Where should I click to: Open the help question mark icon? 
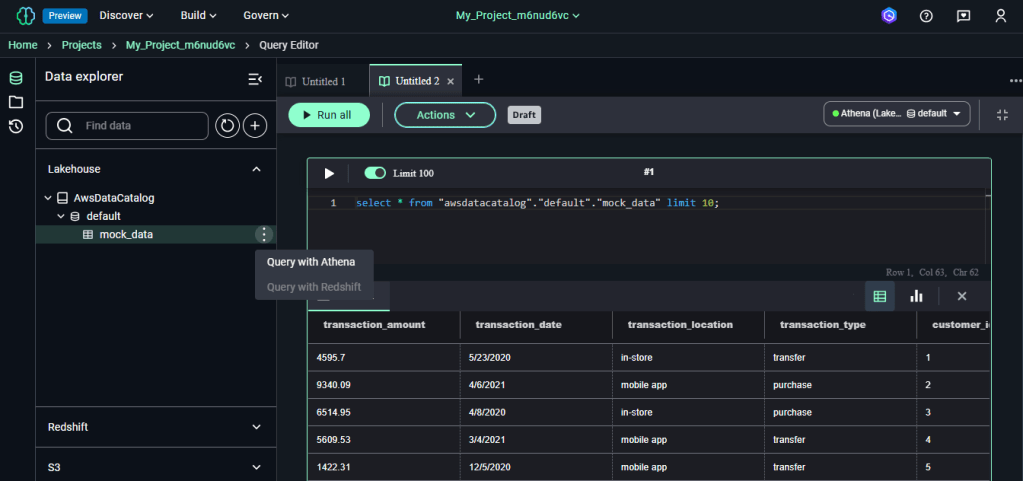click(x=926, y=16)
